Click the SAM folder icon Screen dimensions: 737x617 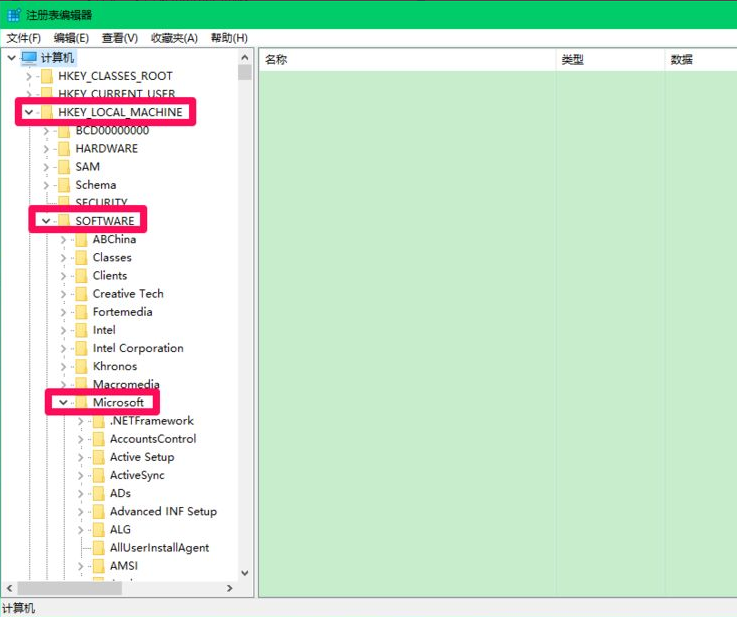point(64,167)
